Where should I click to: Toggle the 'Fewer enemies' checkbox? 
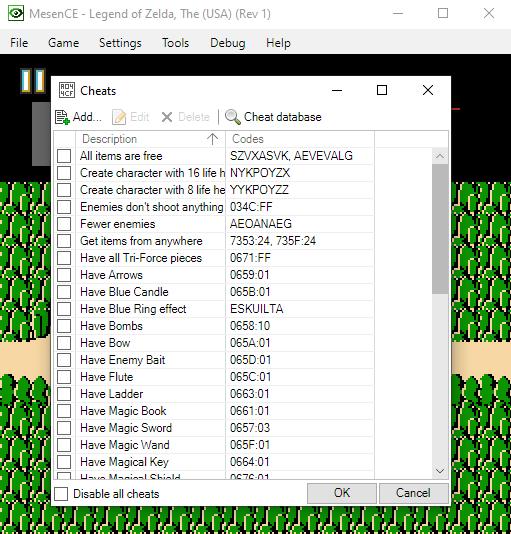64,224
